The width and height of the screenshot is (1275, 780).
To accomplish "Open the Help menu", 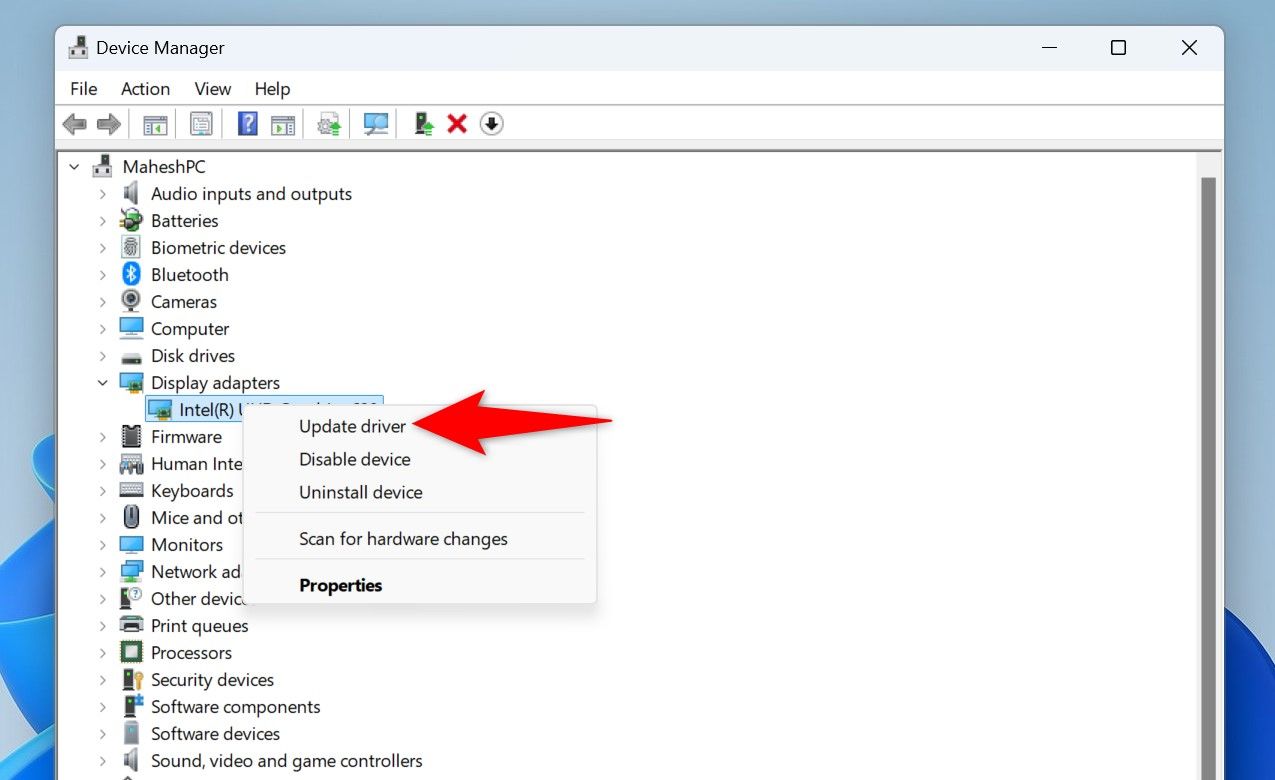I will pyautogui.click(x=272, y=89).
